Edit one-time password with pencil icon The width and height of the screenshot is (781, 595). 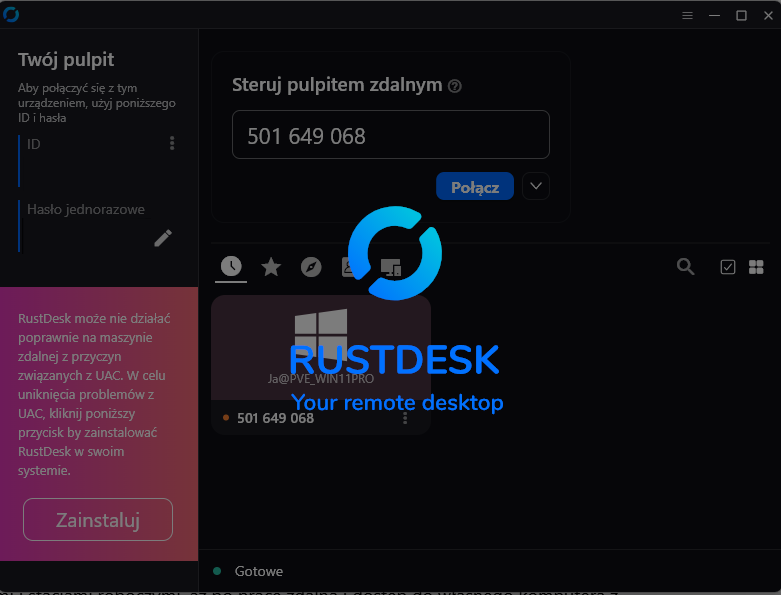tap(163, 238)
